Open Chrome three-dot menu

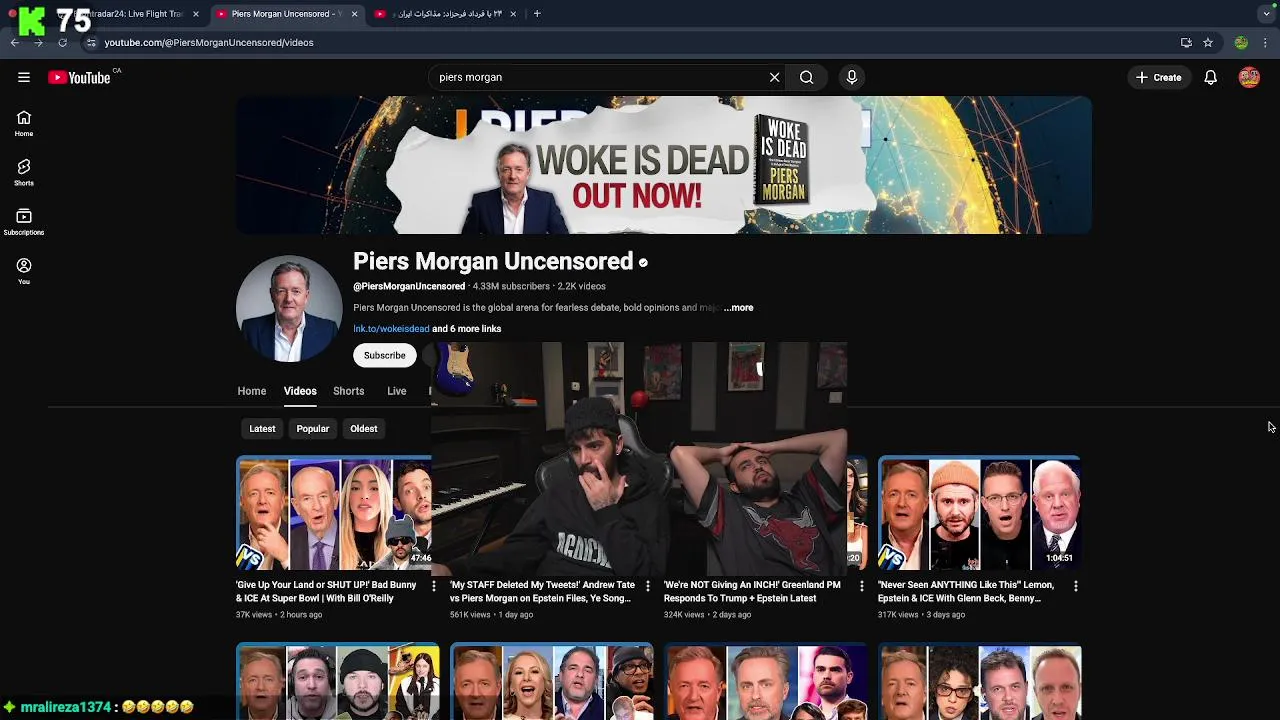(1265, 42)
